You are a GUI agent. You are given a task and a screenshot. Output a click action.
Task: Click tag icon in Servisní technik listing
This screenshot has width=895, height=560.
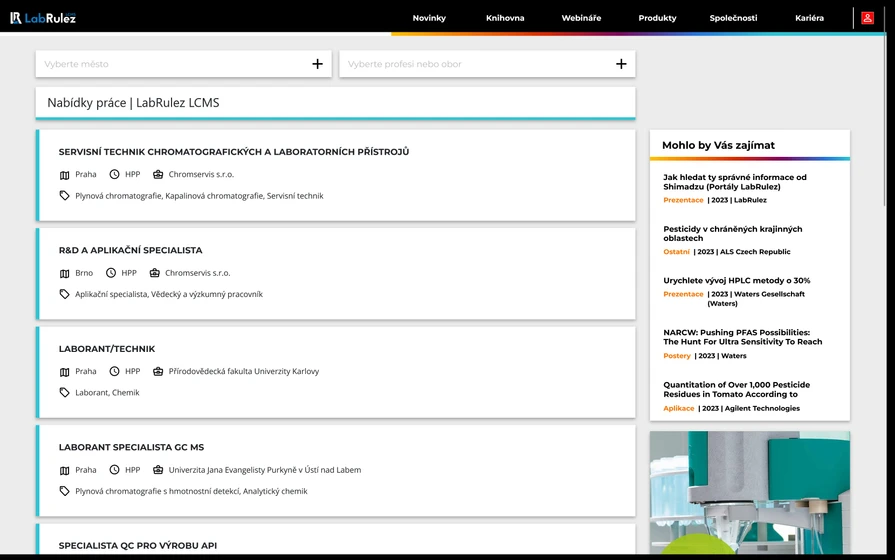[x=65, y=196]
